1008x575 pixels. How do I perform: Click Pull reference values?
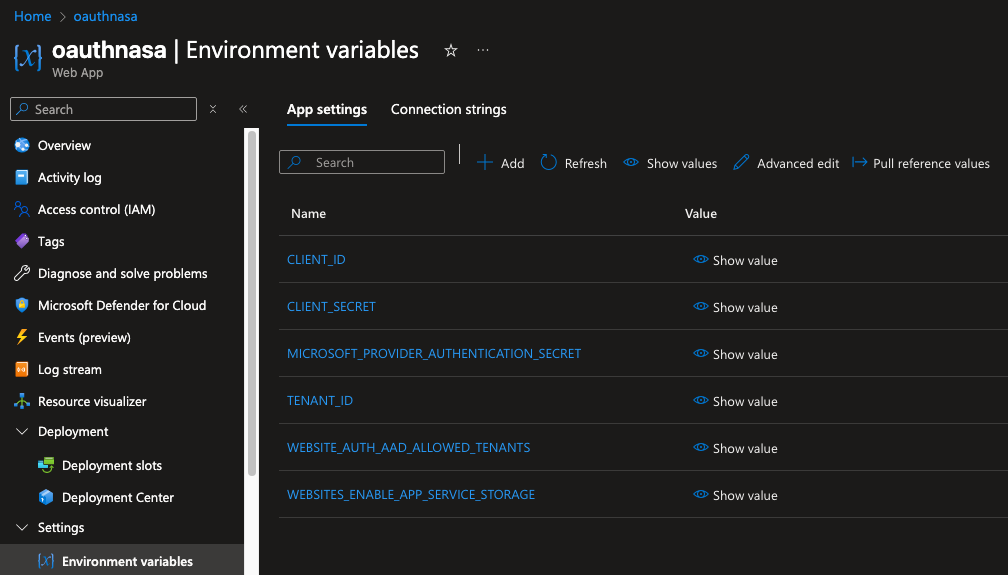click(921, 163)
